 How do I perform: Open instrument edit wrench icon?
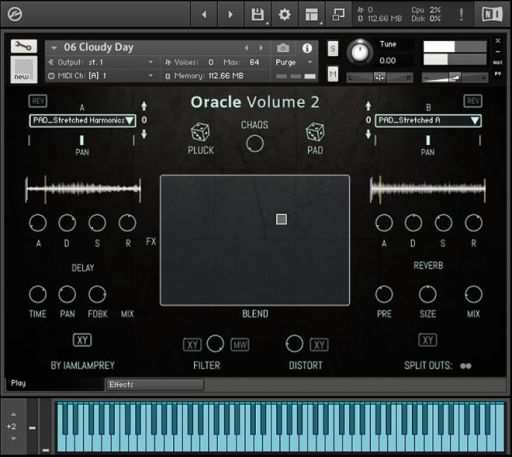pyautogui.click(x=24, y=46)
